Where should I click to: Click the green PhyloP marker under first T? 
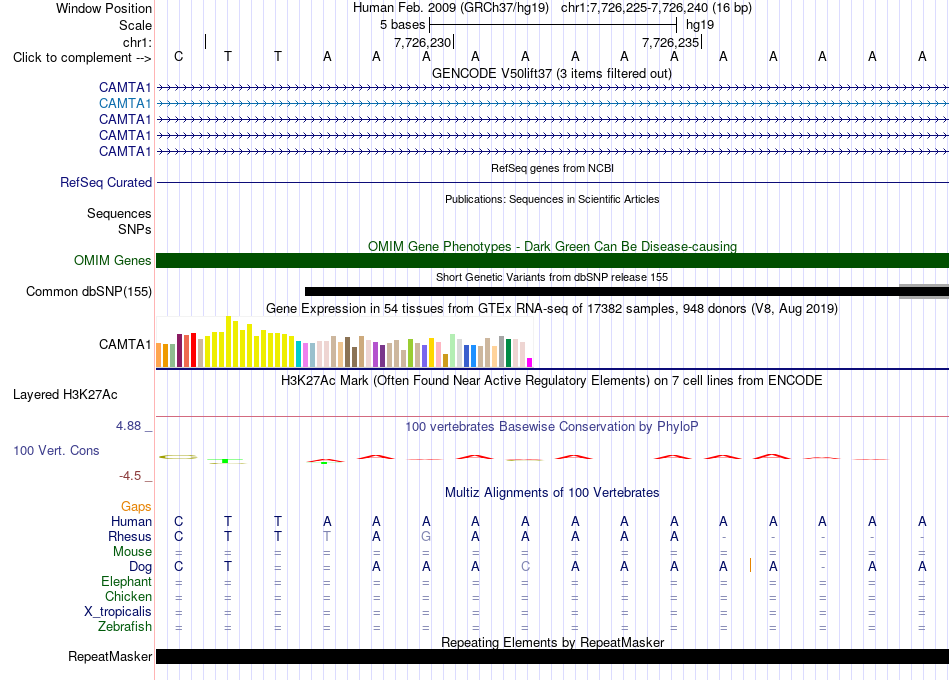(x=225, y=461)
